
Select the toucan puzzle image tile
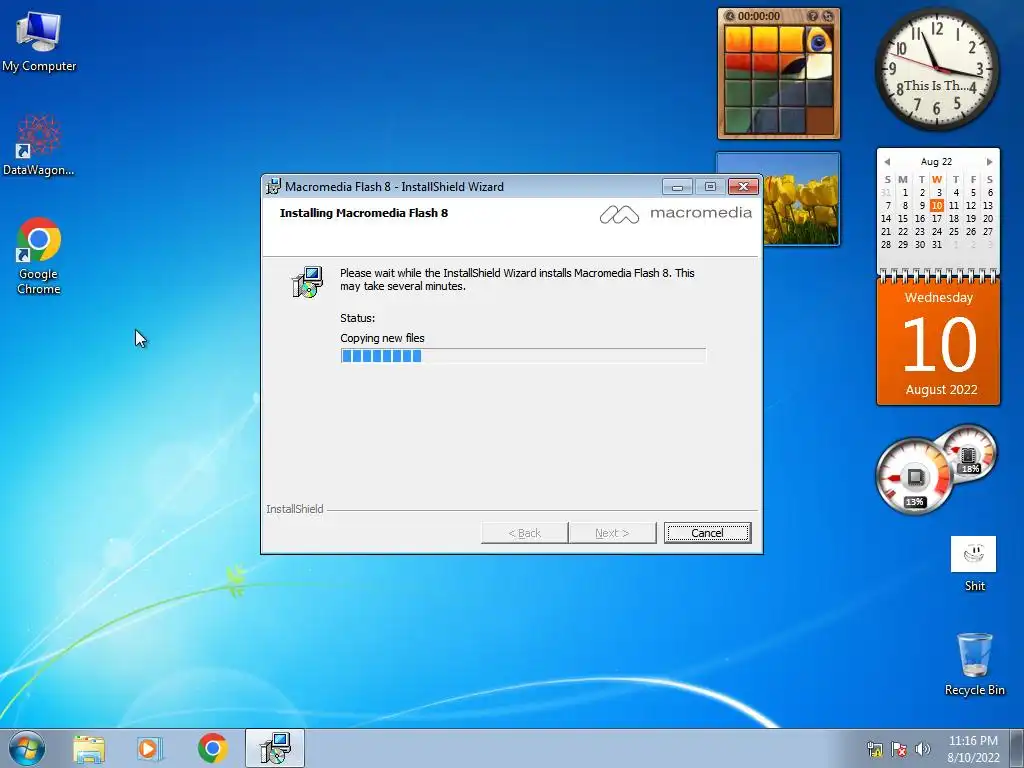point(778,80)
